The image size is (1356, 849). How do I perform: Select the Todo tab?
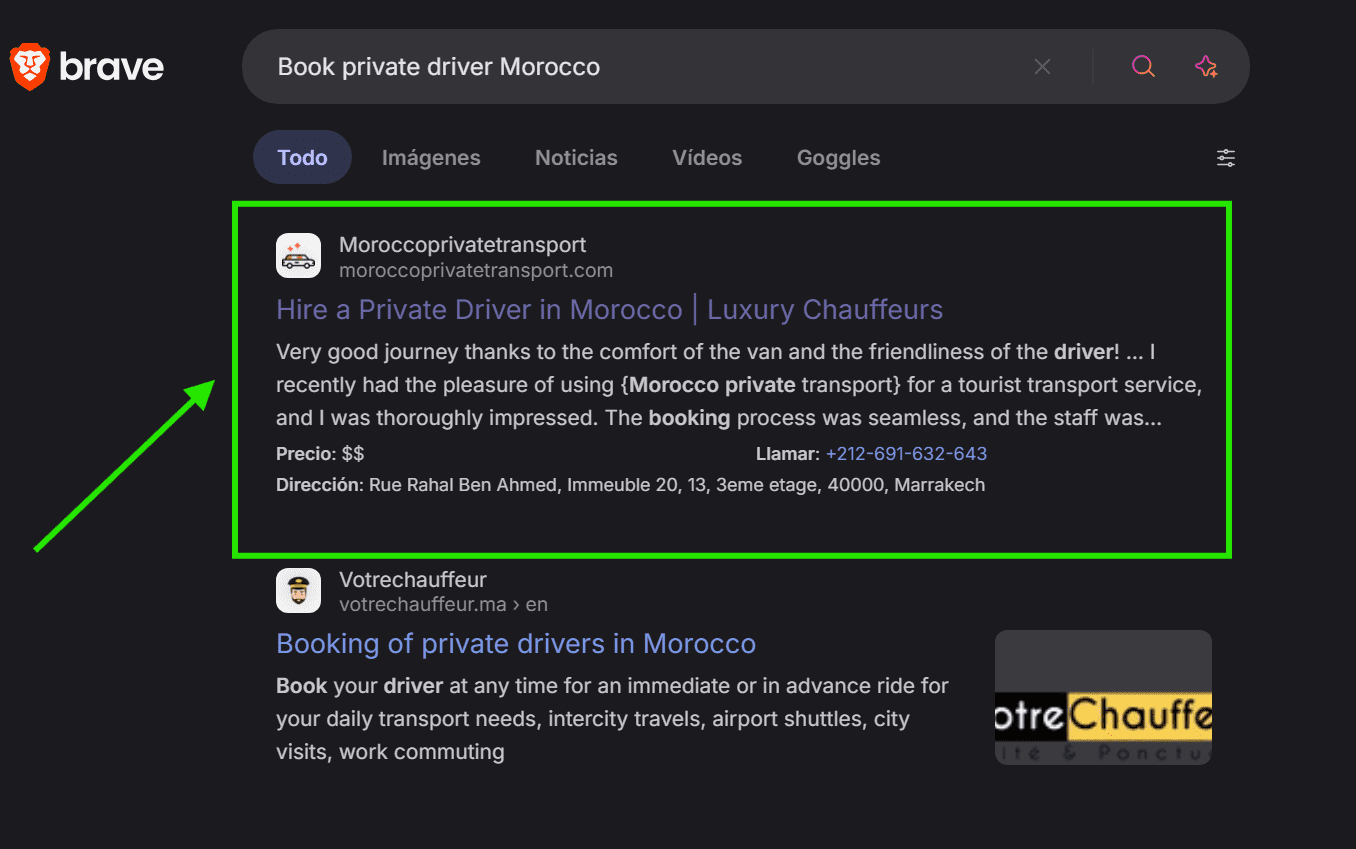302,158
